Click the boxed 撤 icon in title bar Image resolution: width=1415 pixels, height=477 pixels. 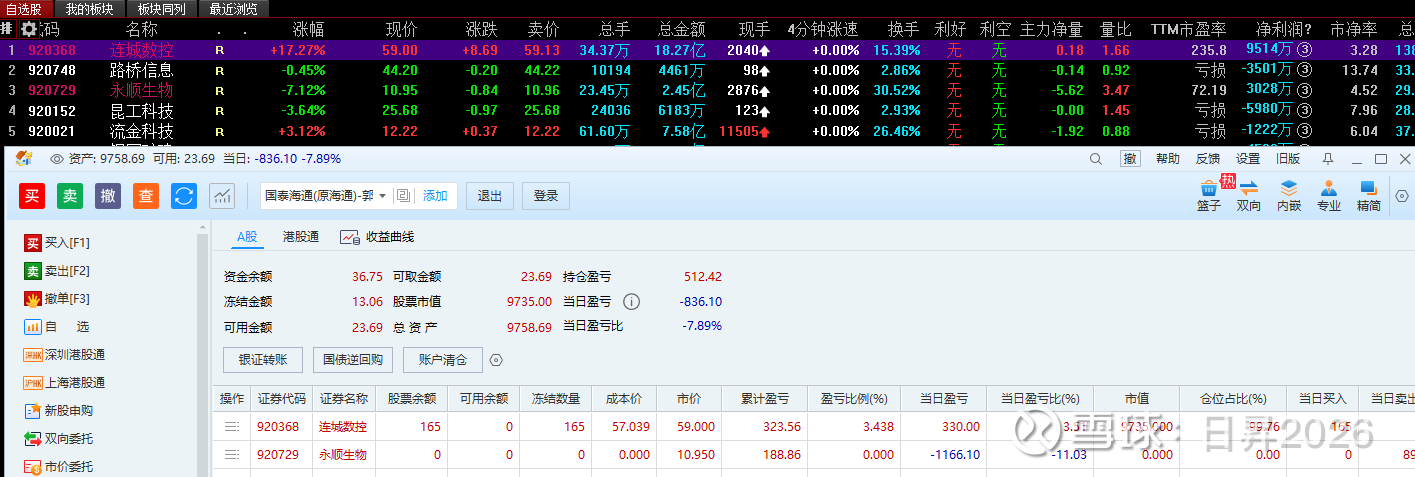tap(1129, 159)
